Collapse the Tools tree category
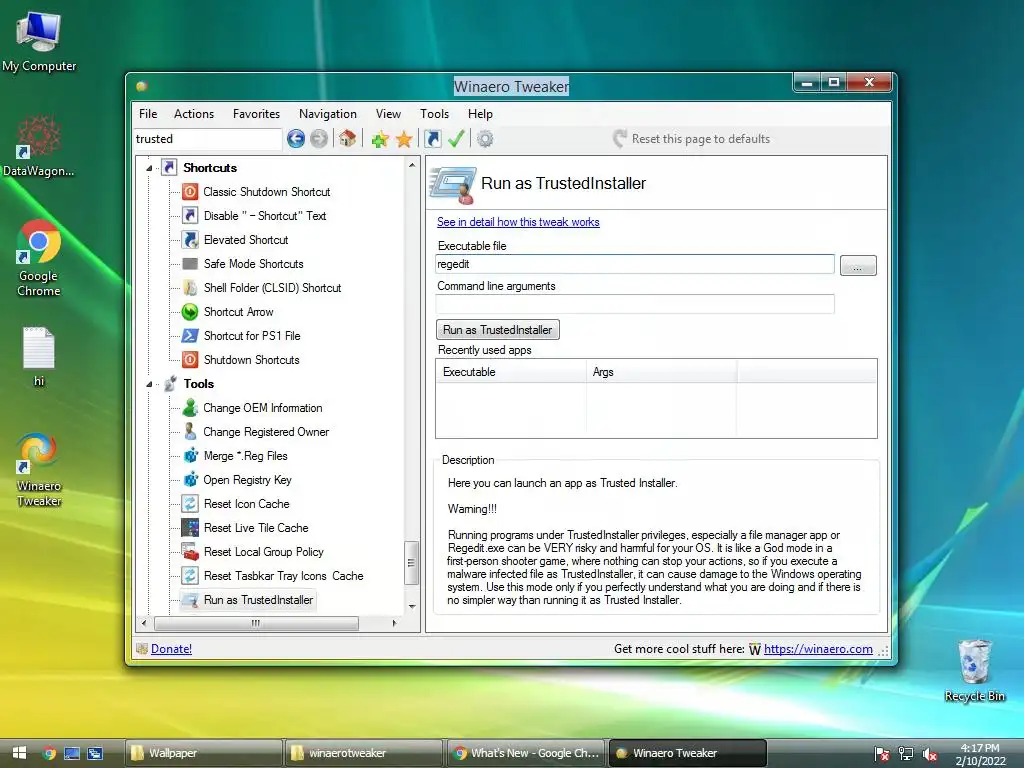The width and height of the screenshot is (1024, 768). [149, 384]
